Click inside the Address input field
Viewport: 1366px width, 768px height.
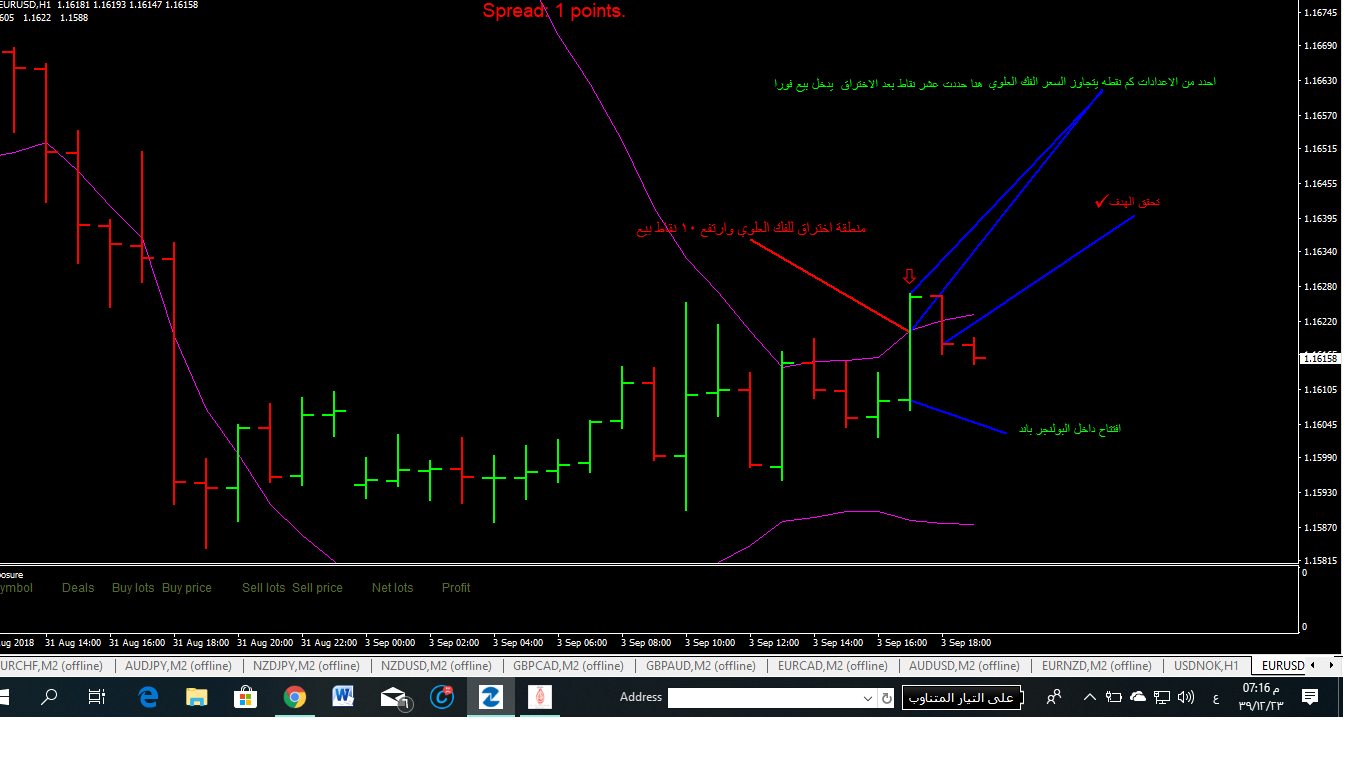coord(762,698)
